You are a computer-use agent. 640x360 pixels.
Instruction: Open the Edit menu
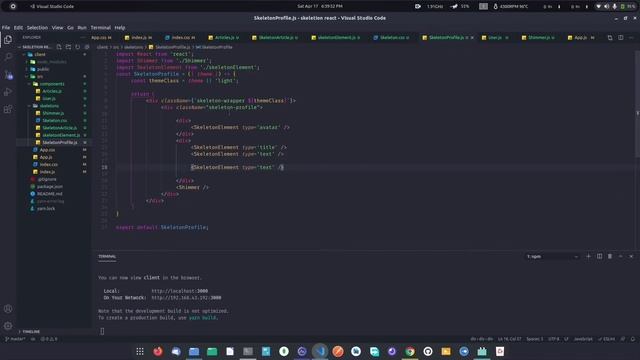18,28
